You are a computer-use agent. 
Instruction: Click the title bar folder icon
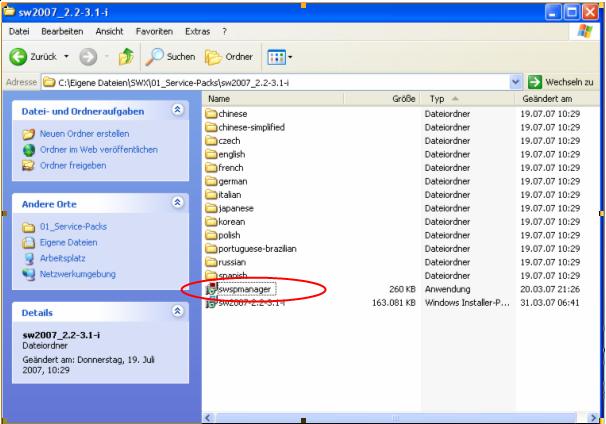coord(9,12)
